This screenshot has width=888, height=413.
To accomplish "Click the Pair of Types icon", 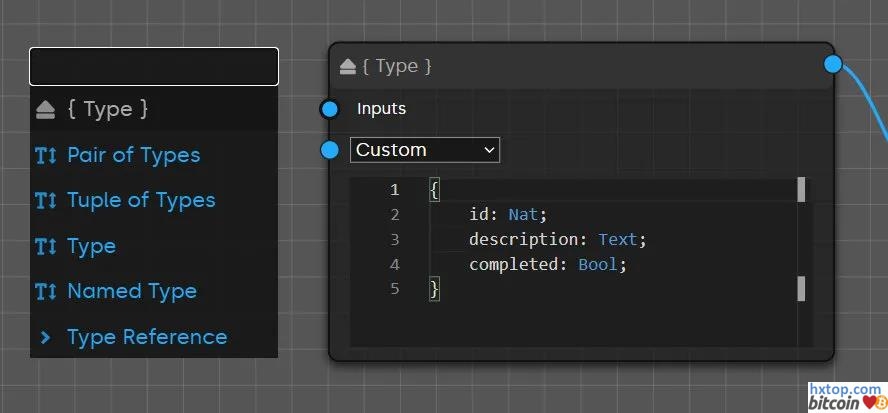I will tap(46, 155).
